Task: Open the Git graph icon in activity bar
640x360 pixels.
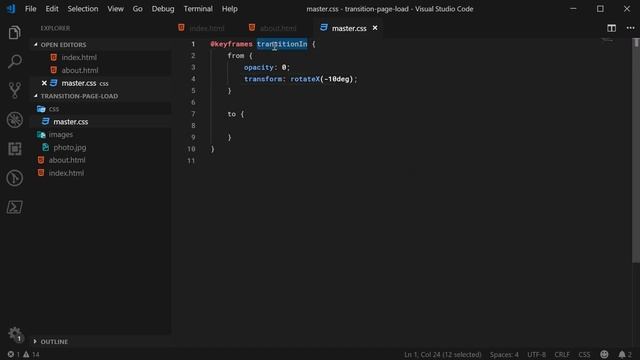Action: pos(14,178)
